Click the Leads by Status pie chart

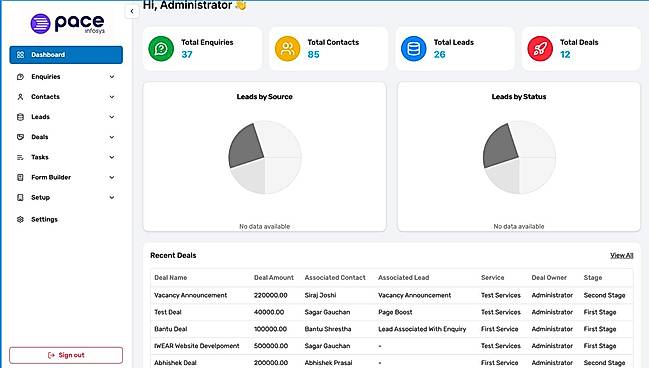(519, 157)
